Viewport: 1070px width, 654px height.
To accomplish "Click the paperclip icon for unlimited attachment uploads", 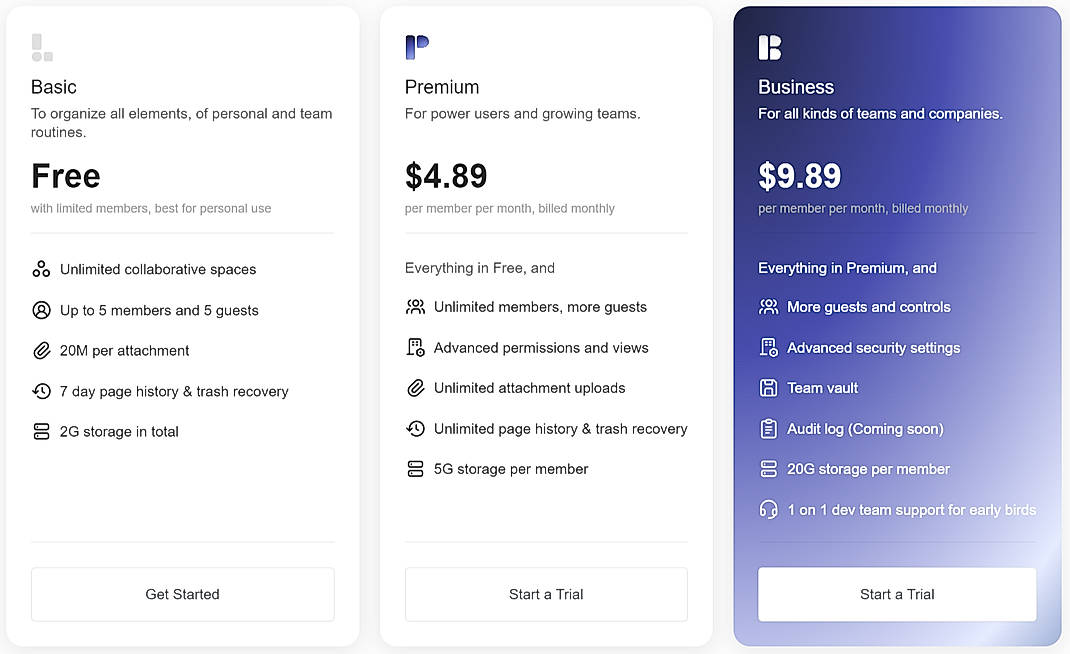I will [416, 387].
